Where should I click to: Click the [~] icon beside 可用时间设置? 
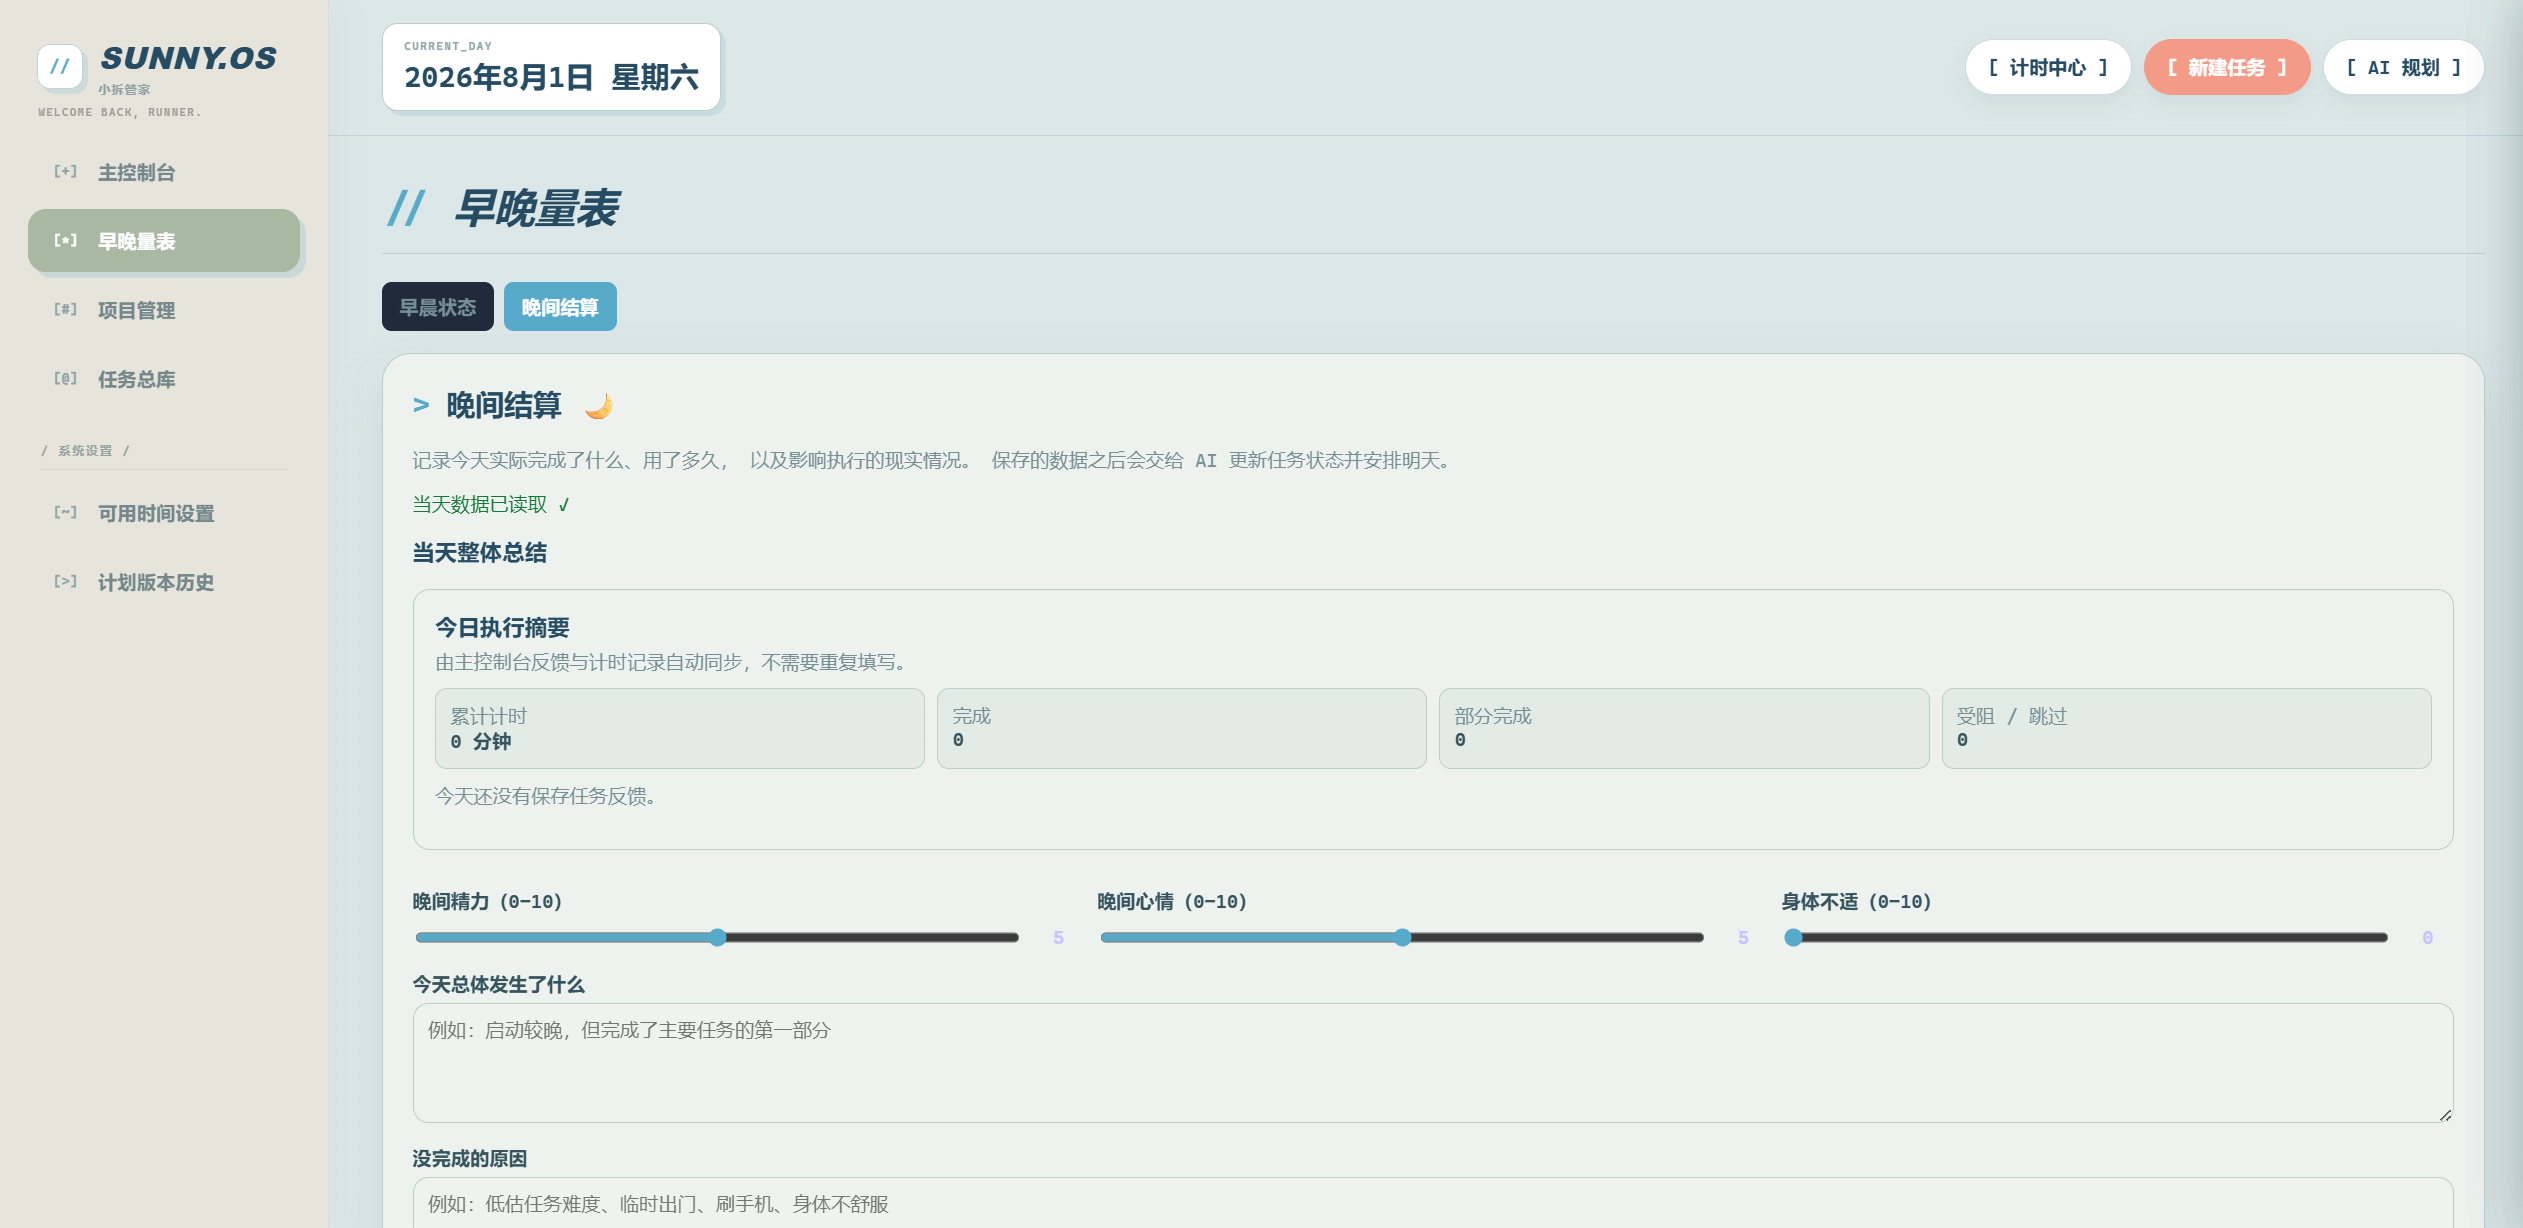[x=65, y=513]
